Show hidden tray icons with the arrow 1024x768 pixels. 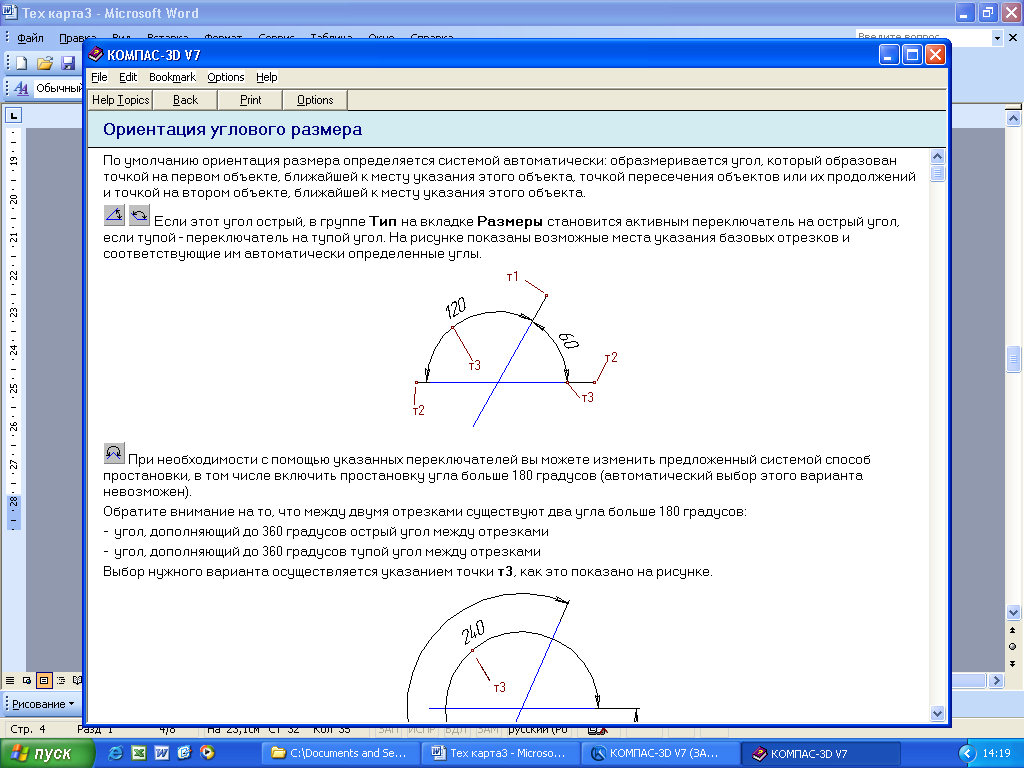point(967,753)
